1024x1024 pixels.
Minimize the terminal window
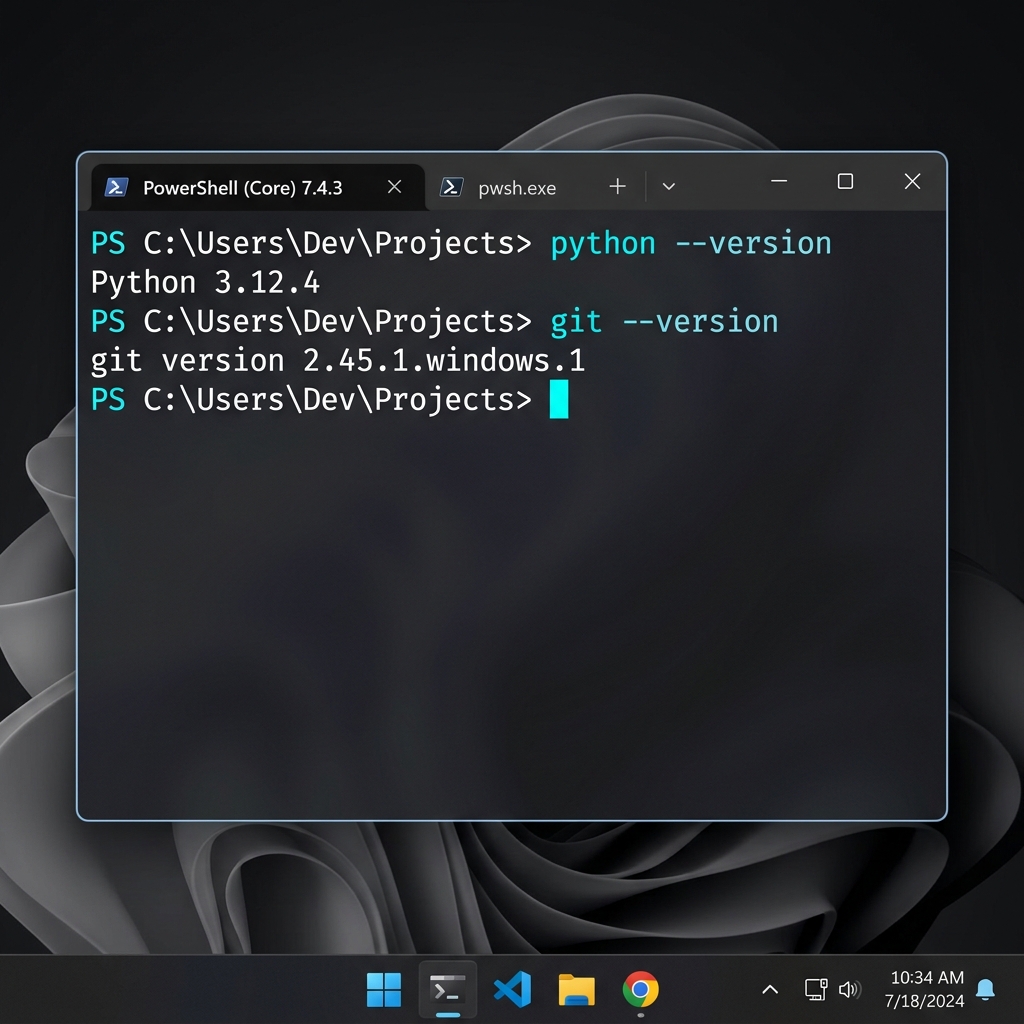point(778,181)
